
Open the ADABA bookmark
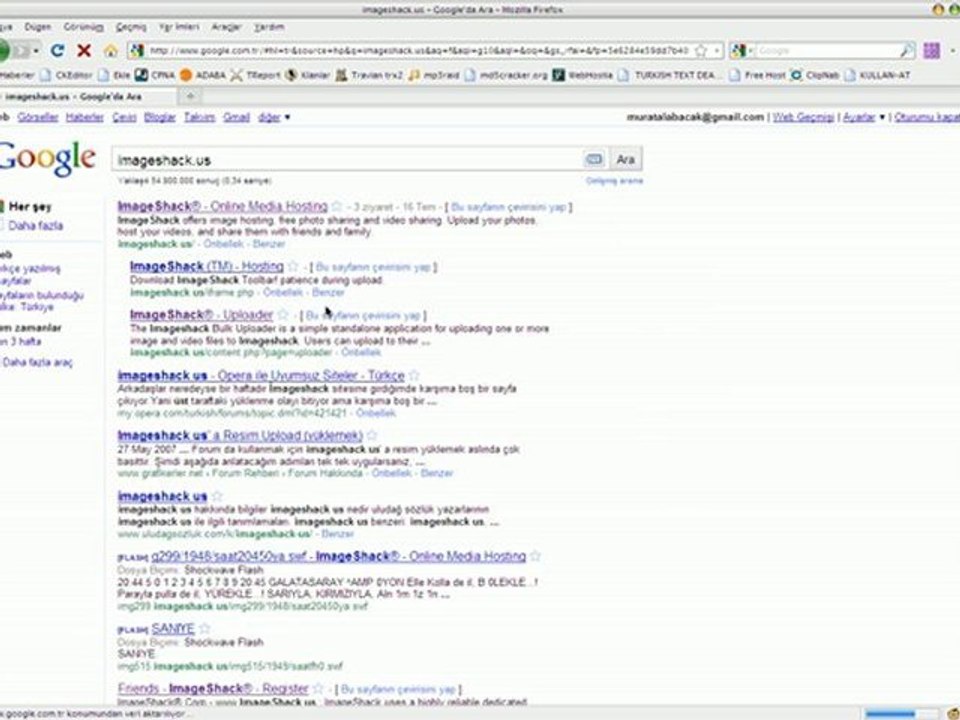[x=203, y=75]
